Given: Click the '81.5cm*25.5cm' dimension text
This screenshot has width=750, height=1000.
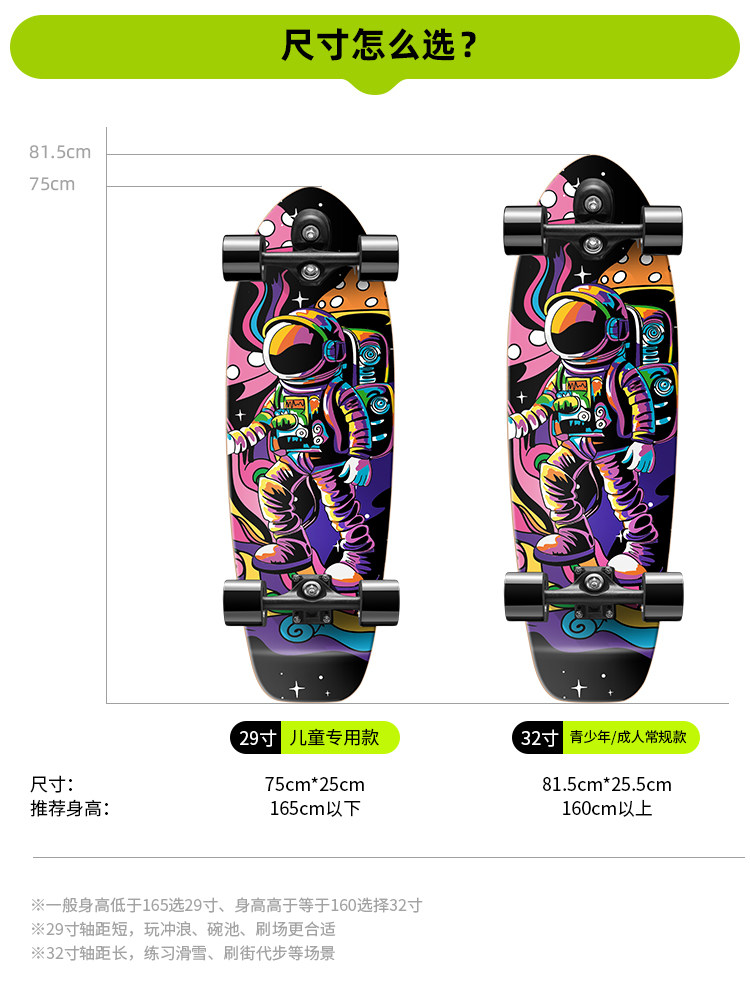Looking at the screenshot, I should click(x=607, y=784).
